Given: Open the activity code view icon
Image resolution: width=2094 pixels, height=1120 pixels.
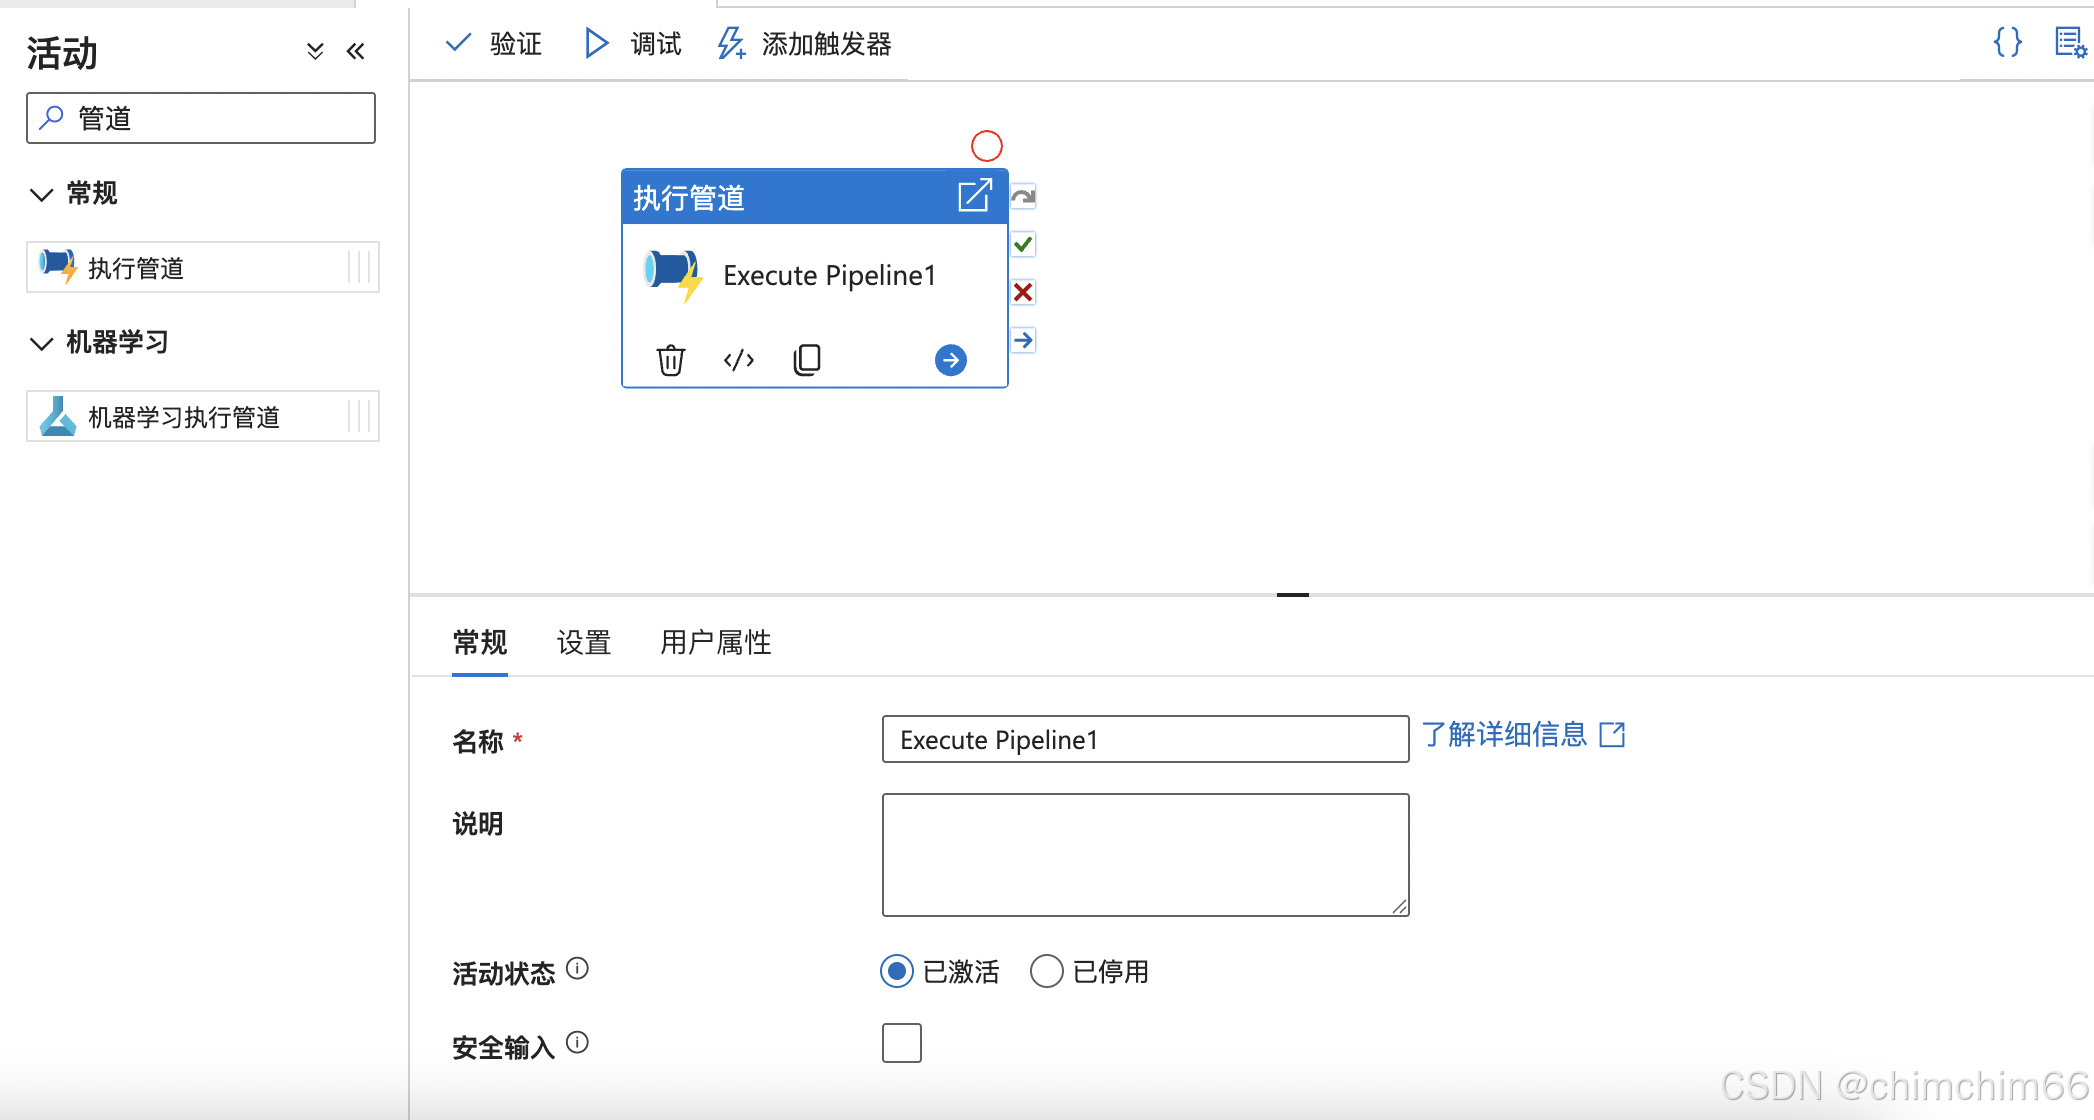Looking at the screenshot, I should pyautogui.click(x=738, y=360).
